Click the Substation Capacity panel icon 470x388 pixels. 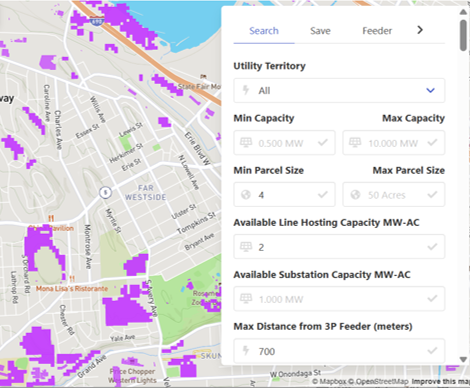point(246,298)
